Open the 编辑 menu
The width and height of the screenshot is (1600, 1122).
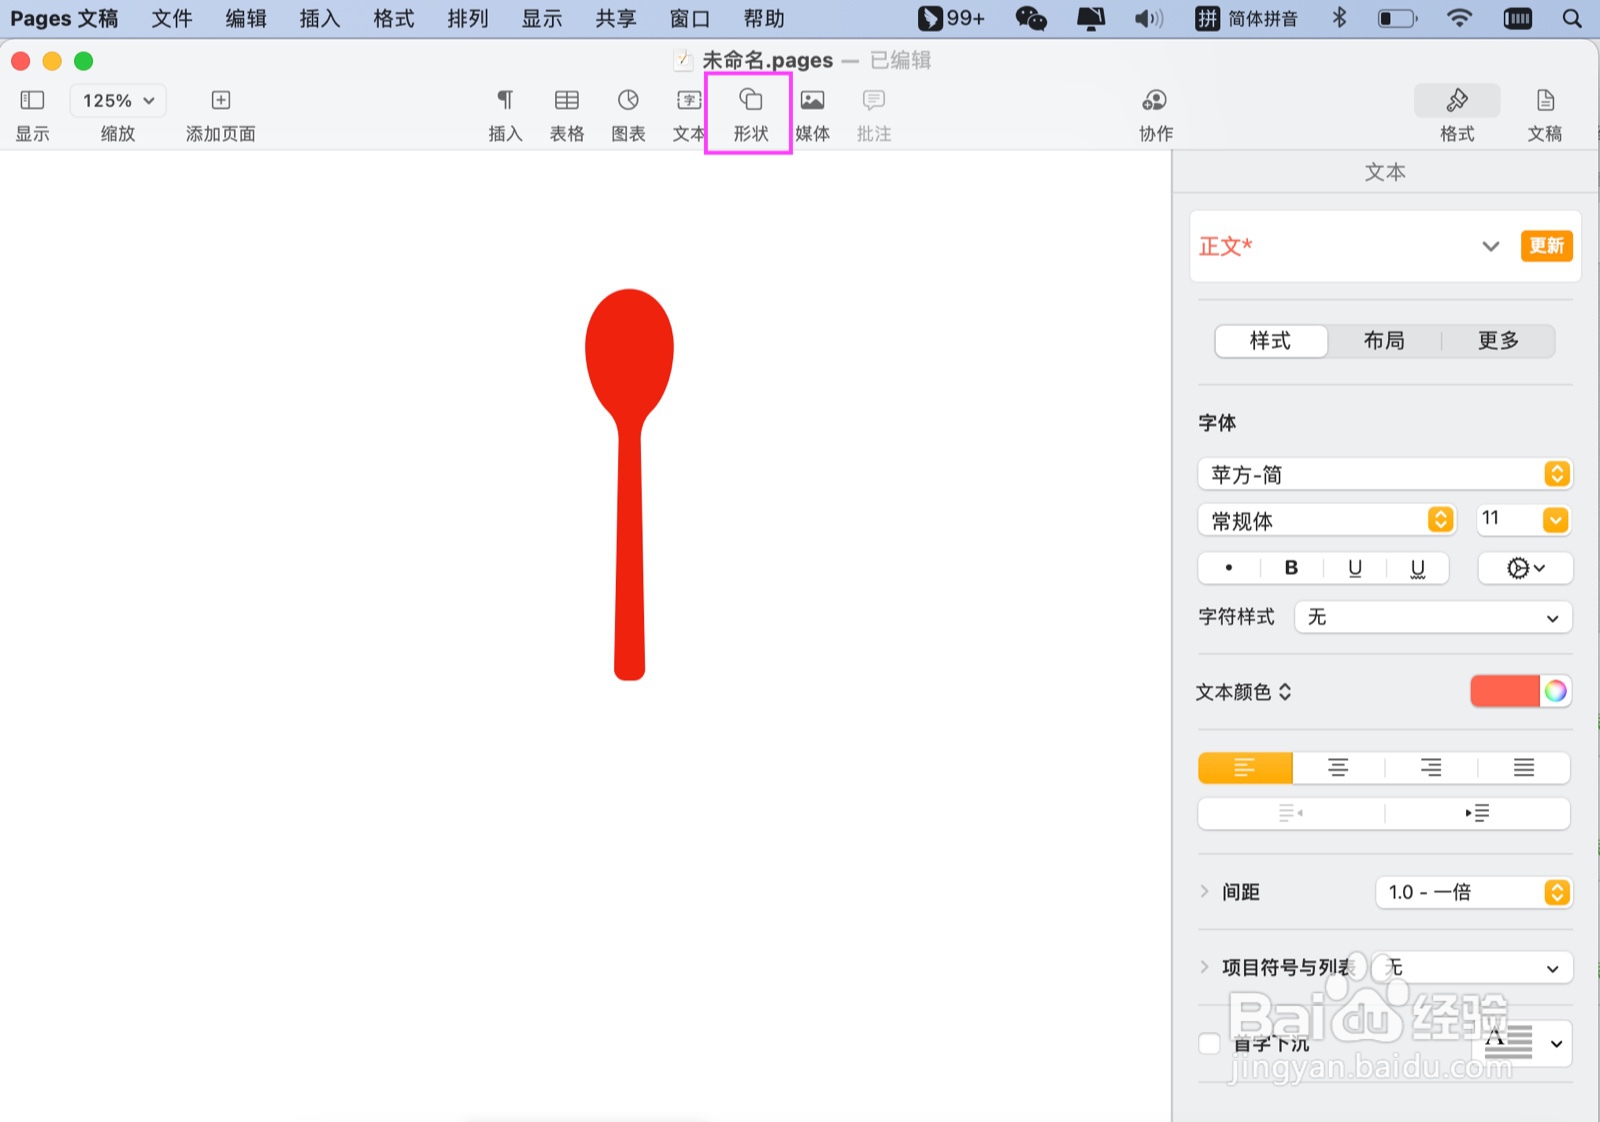tap(246, 18)
